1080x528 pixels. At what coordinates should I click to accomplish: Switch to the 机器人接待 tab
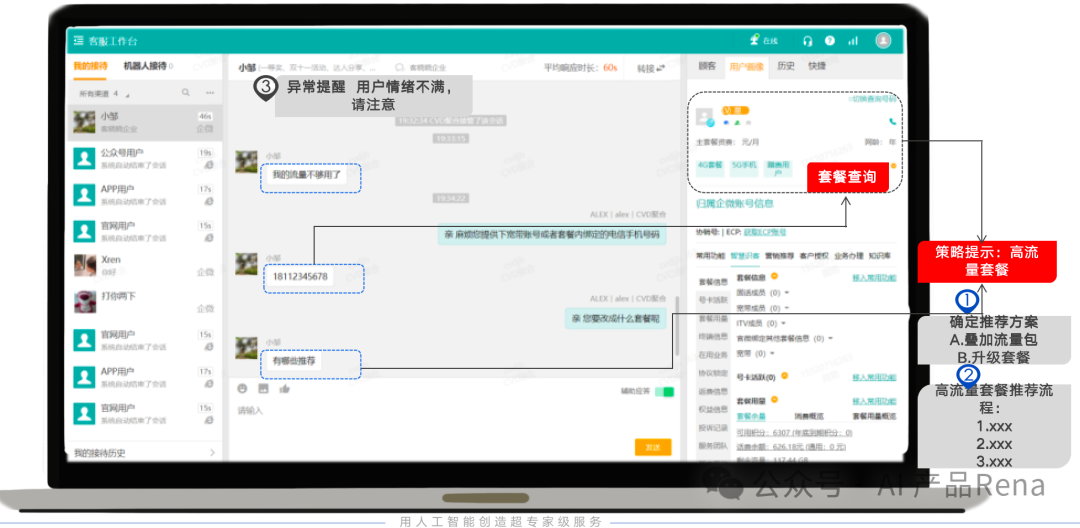pyautogui.click(x=147, y=66)
